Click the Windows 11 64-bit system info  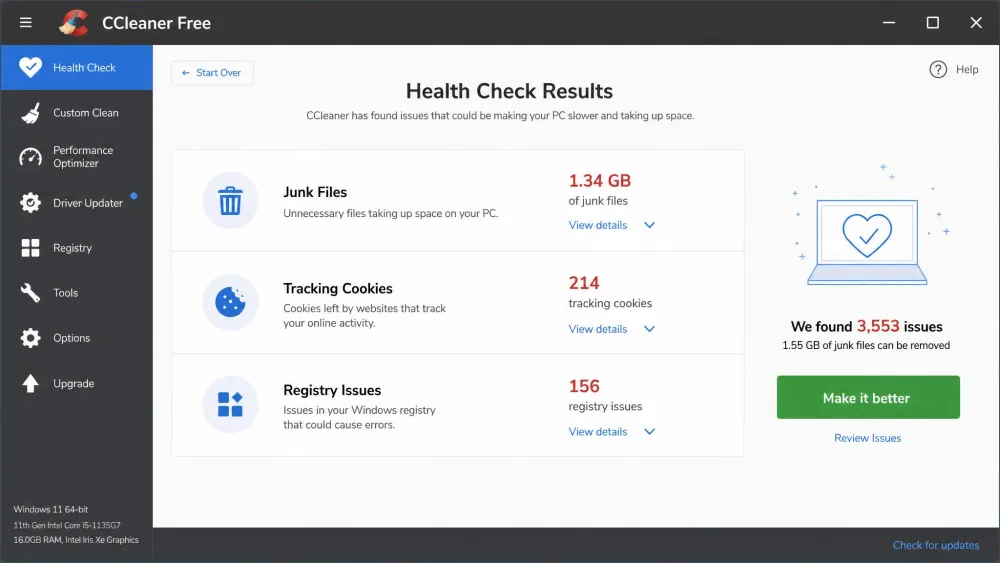pos(51,509)
